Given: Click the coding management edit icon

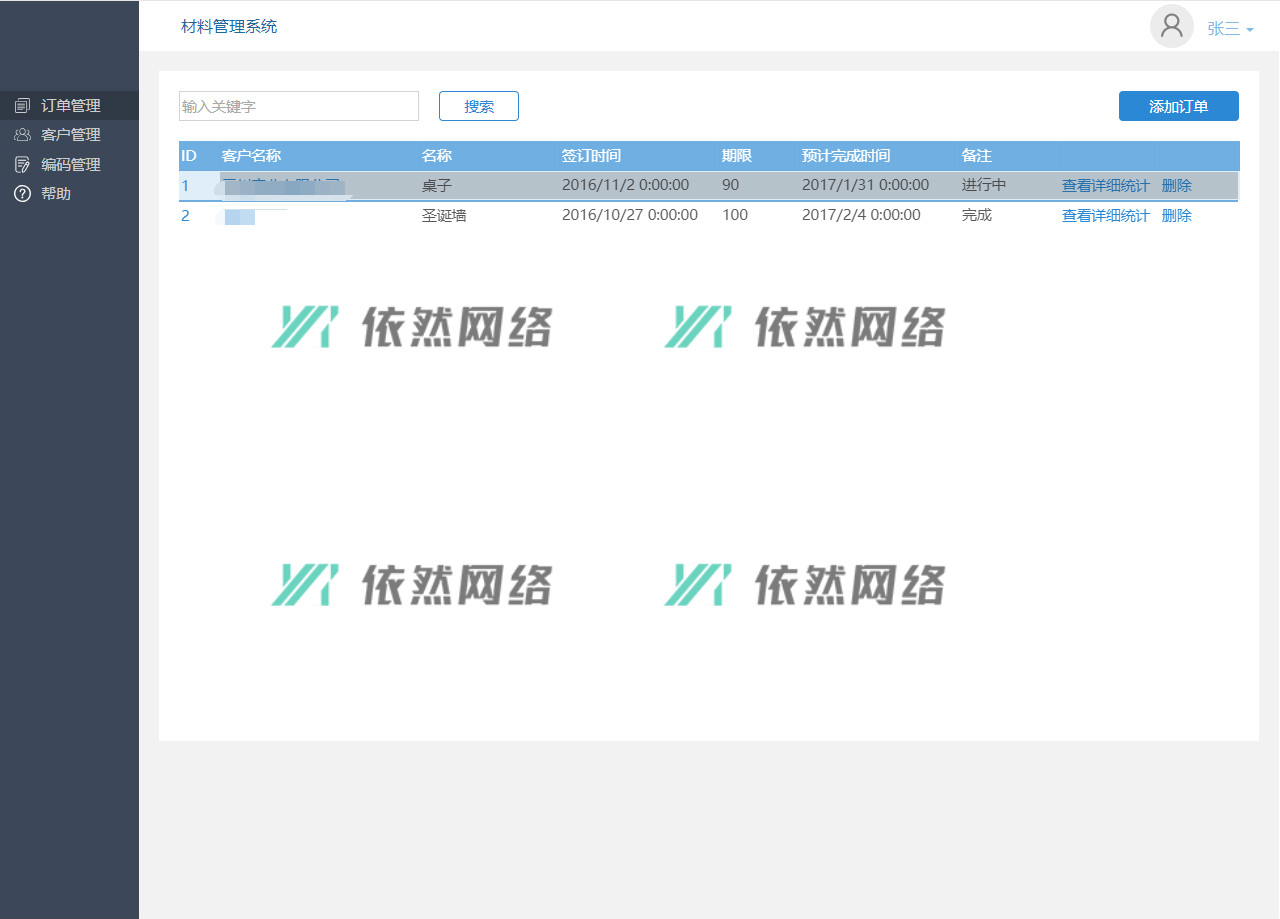Looking at the screenshot, I should [22, 165].
